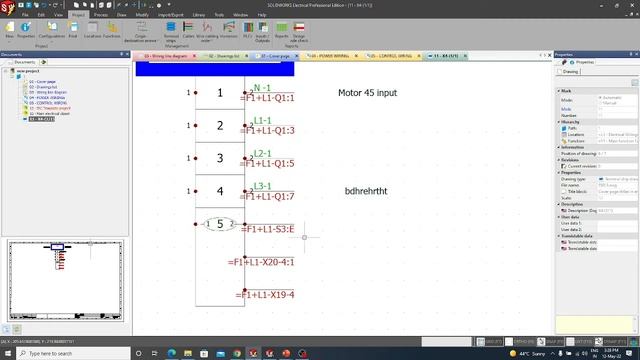The image size is (640, 360).
Task: Switch to the Draw ribbon tab
Action: 121,15
